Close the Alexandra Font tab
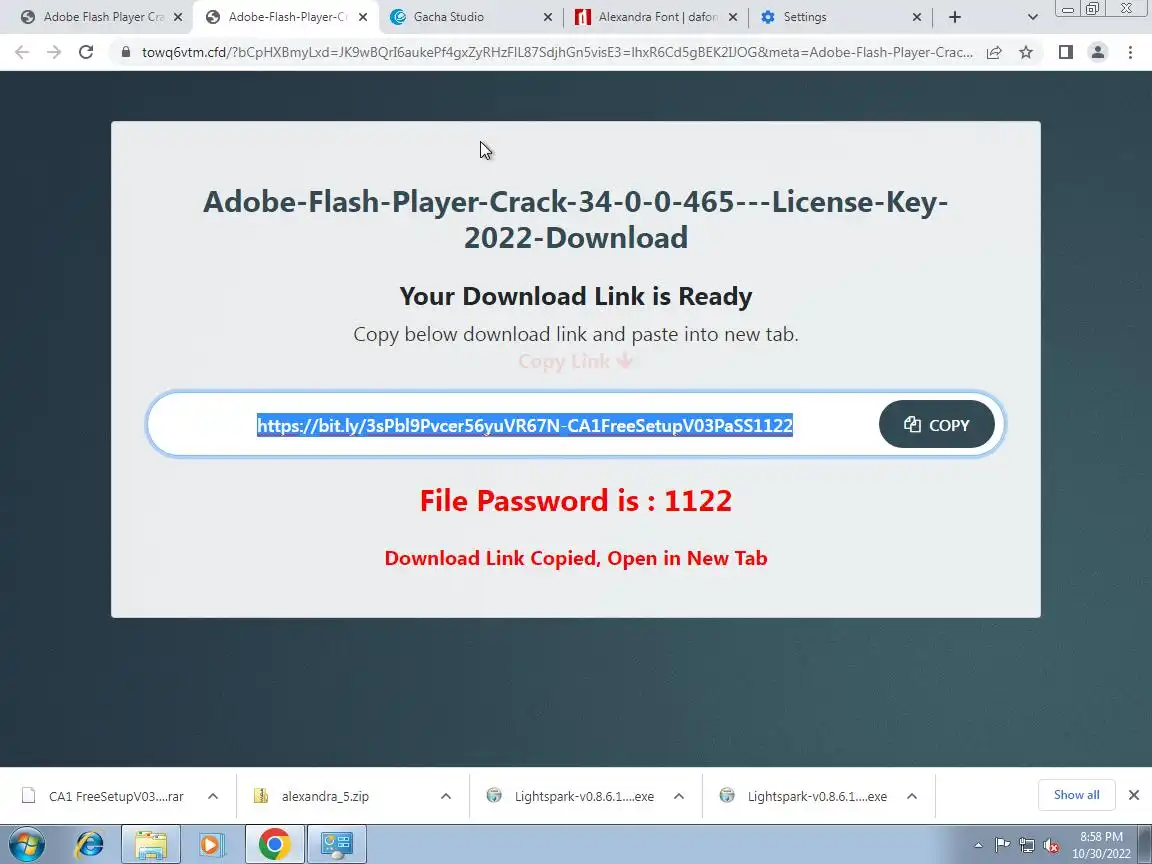Screen dimensions: 1152x864 (x=732, y=17)
